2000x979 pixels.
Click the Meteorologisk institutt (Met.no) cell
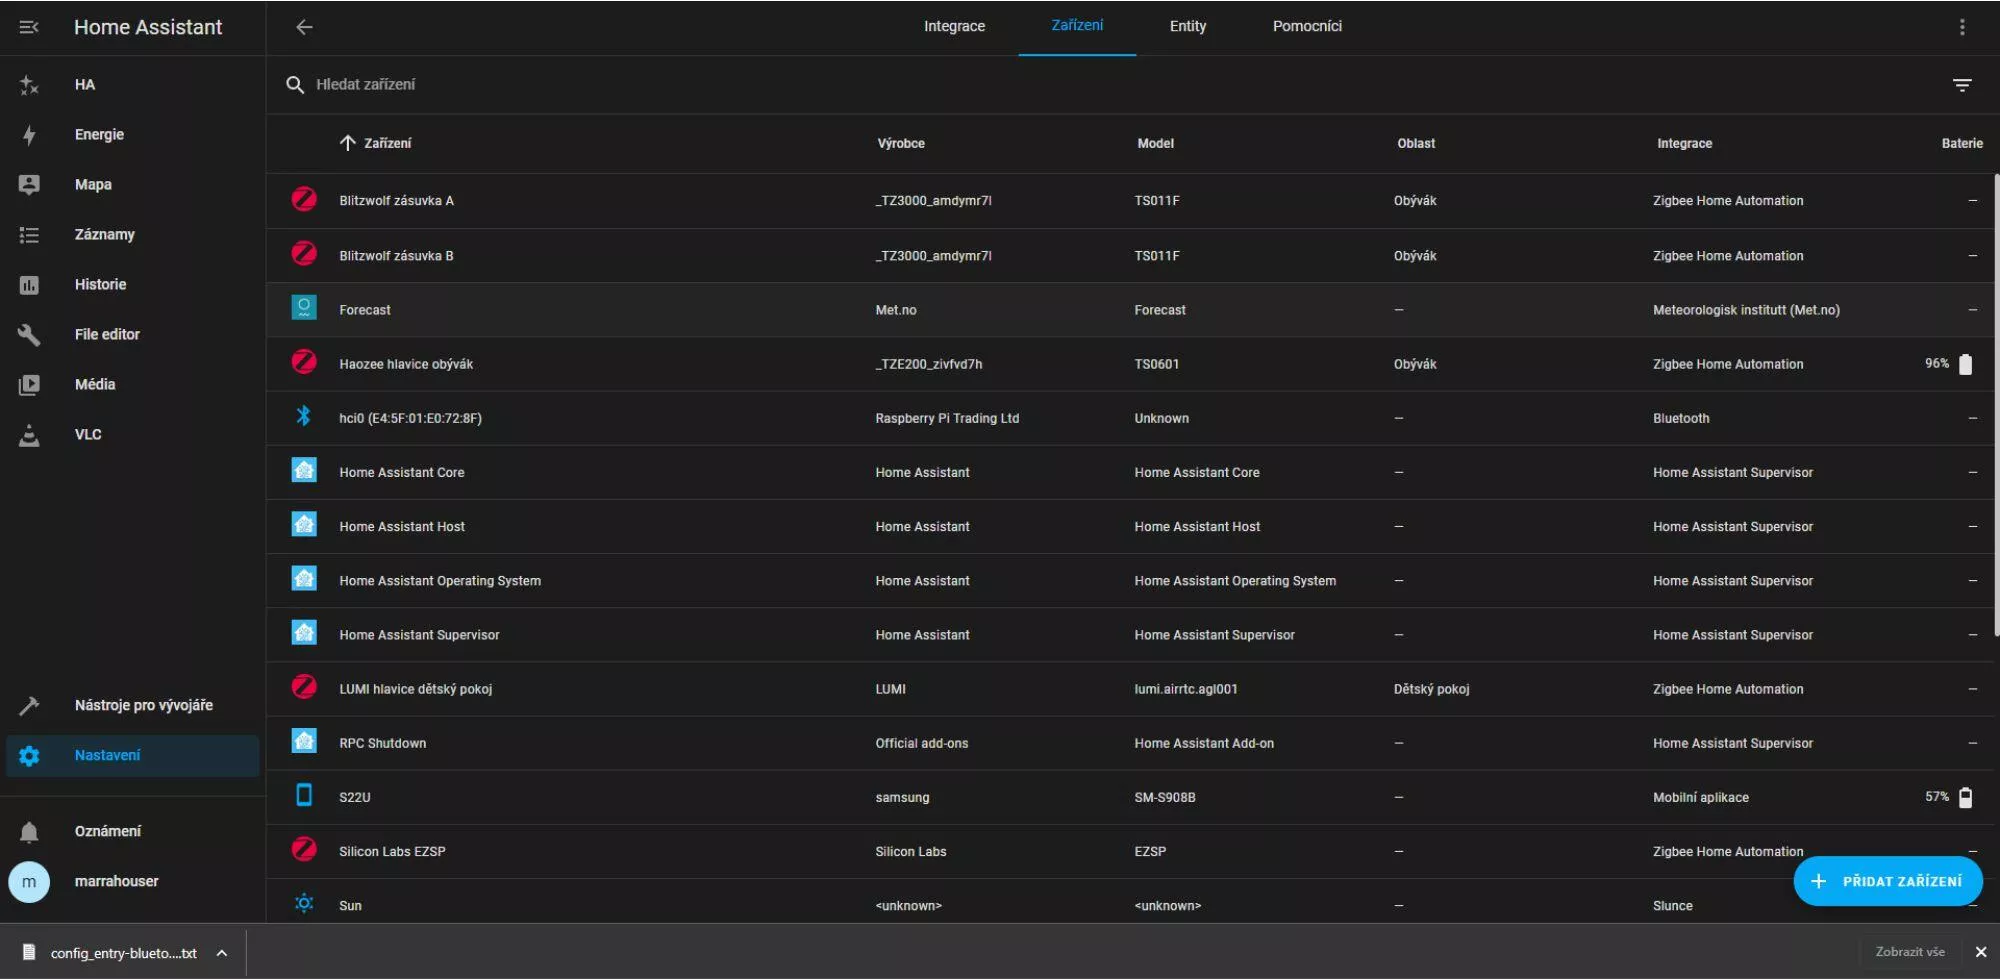click(x=1746, y=310)
